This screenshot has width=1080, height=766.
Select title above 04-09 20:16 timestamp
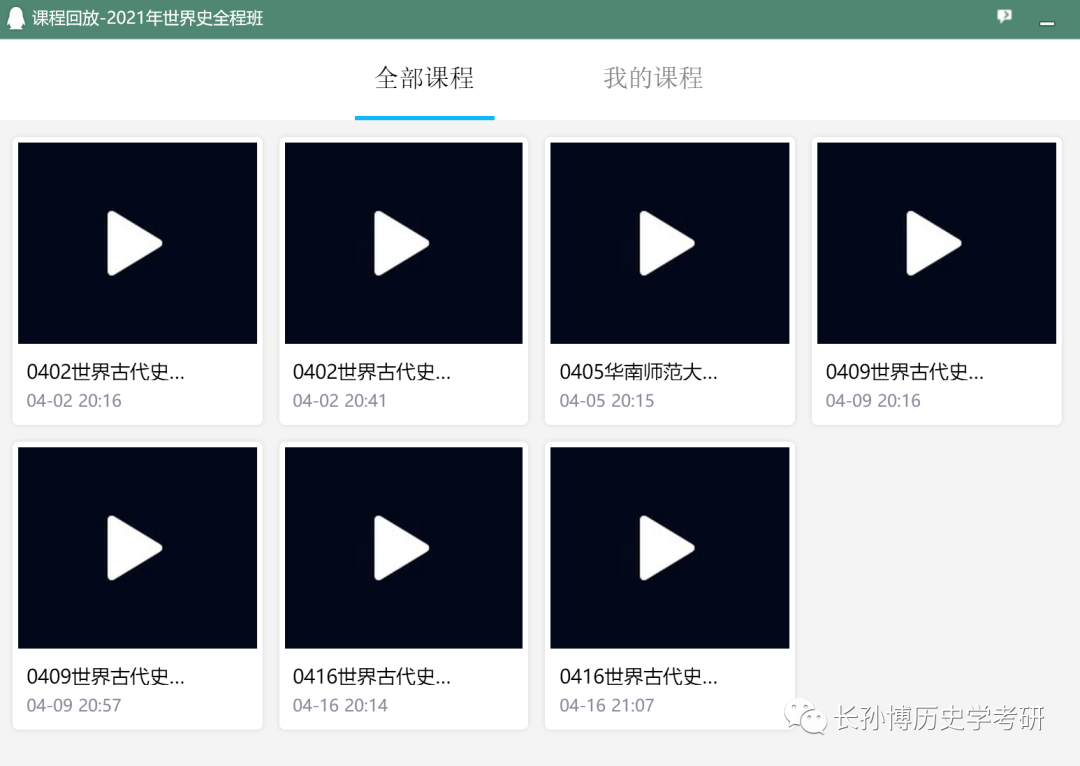[x=904, y=372]
